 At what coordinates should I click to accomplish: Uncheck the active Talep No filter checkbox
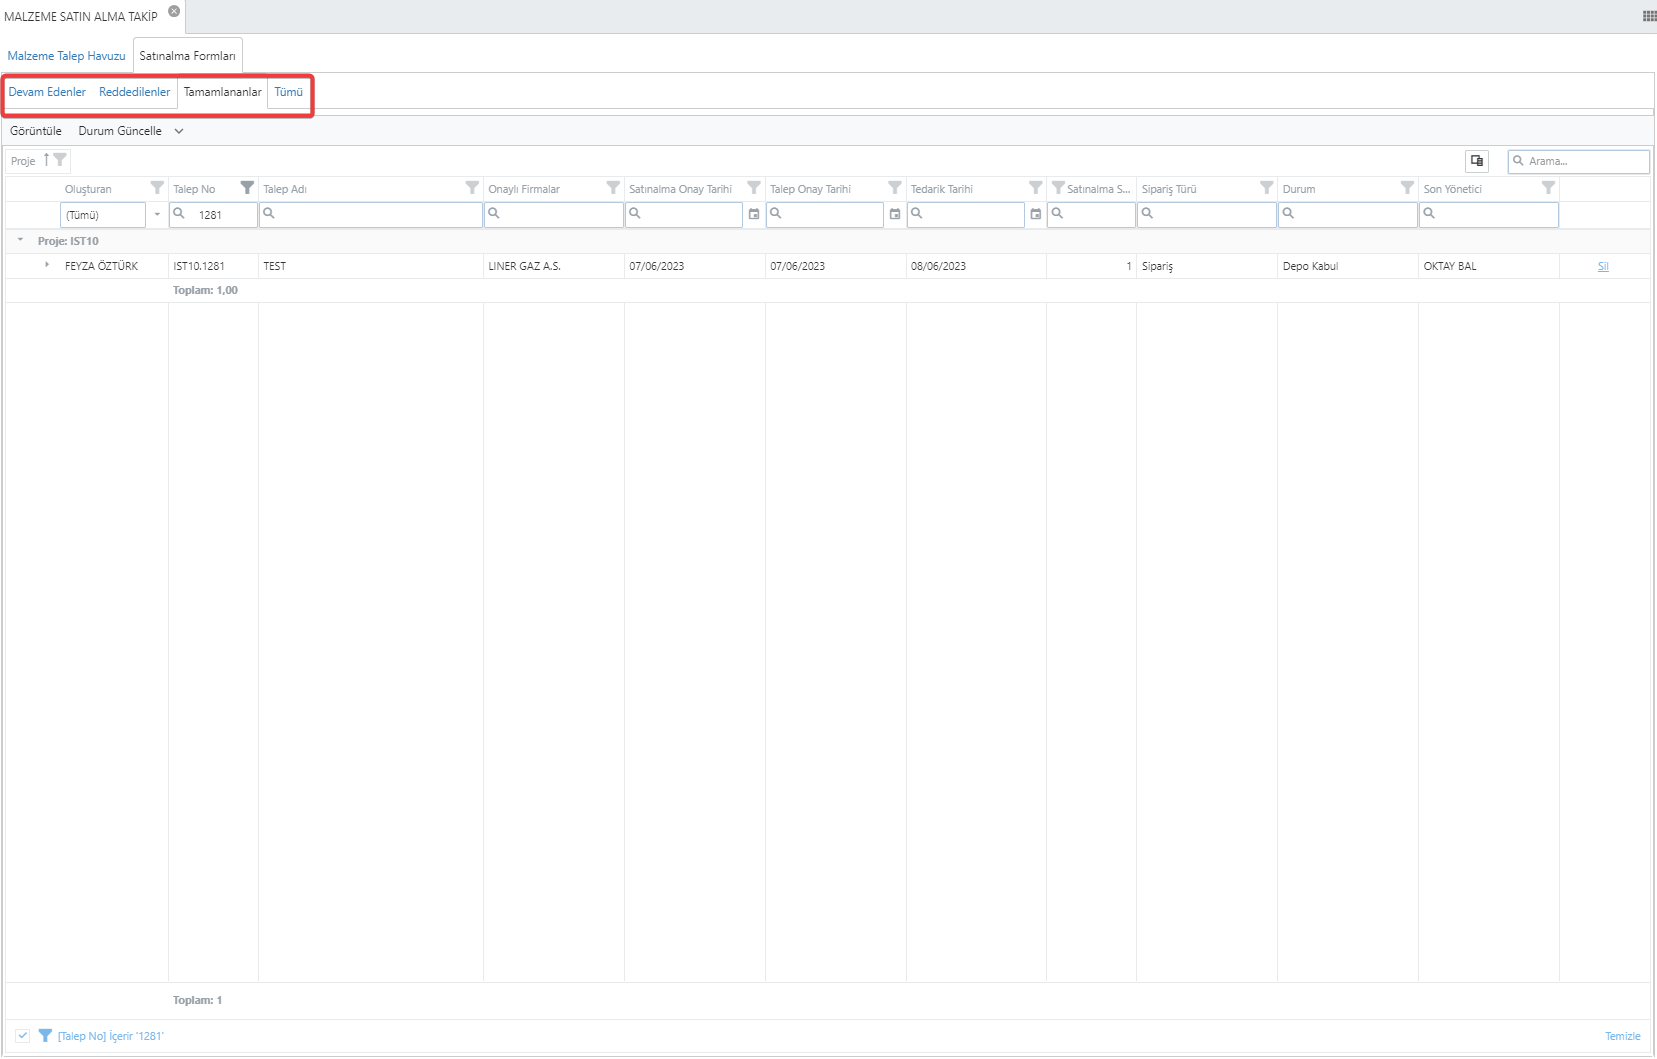pos(23,1036)
